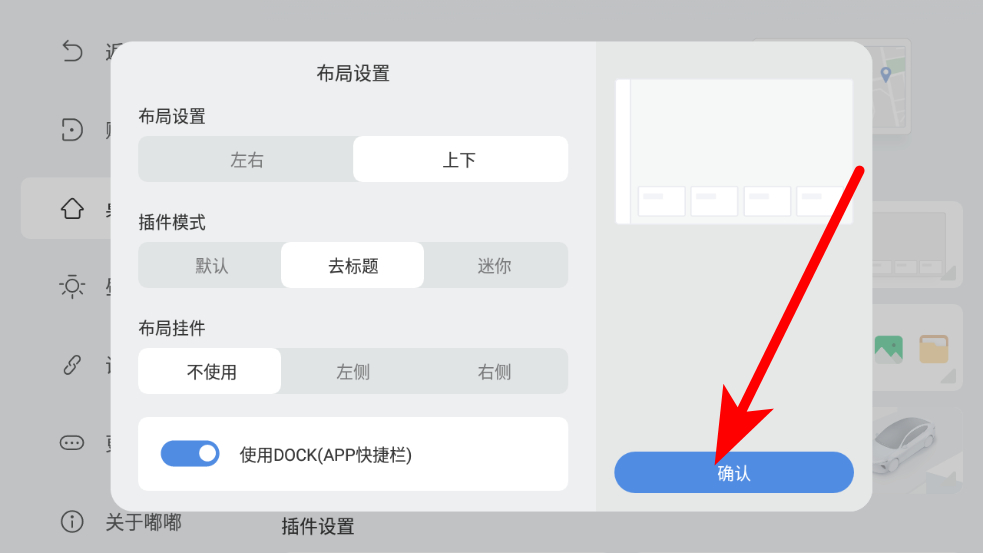Open the link chain icon in sidebar
The height and width of the screenshot is (553, 983).
click(x=72, y=364)
